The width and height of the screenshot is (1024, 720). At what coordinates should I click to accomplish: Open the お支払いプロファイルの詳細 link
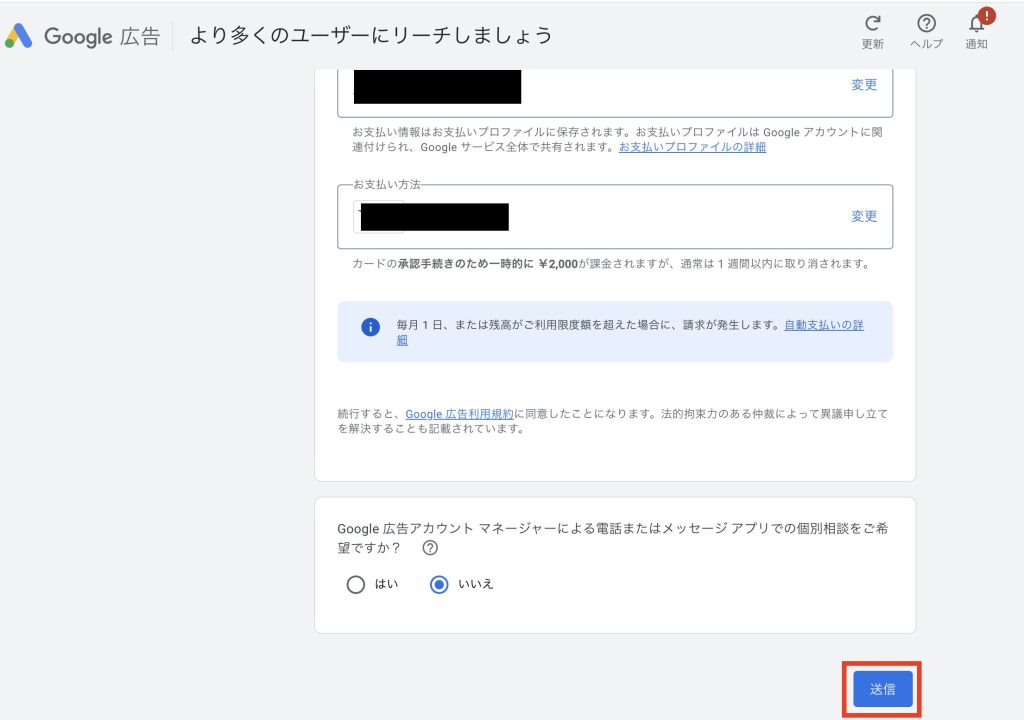point(692,147)
